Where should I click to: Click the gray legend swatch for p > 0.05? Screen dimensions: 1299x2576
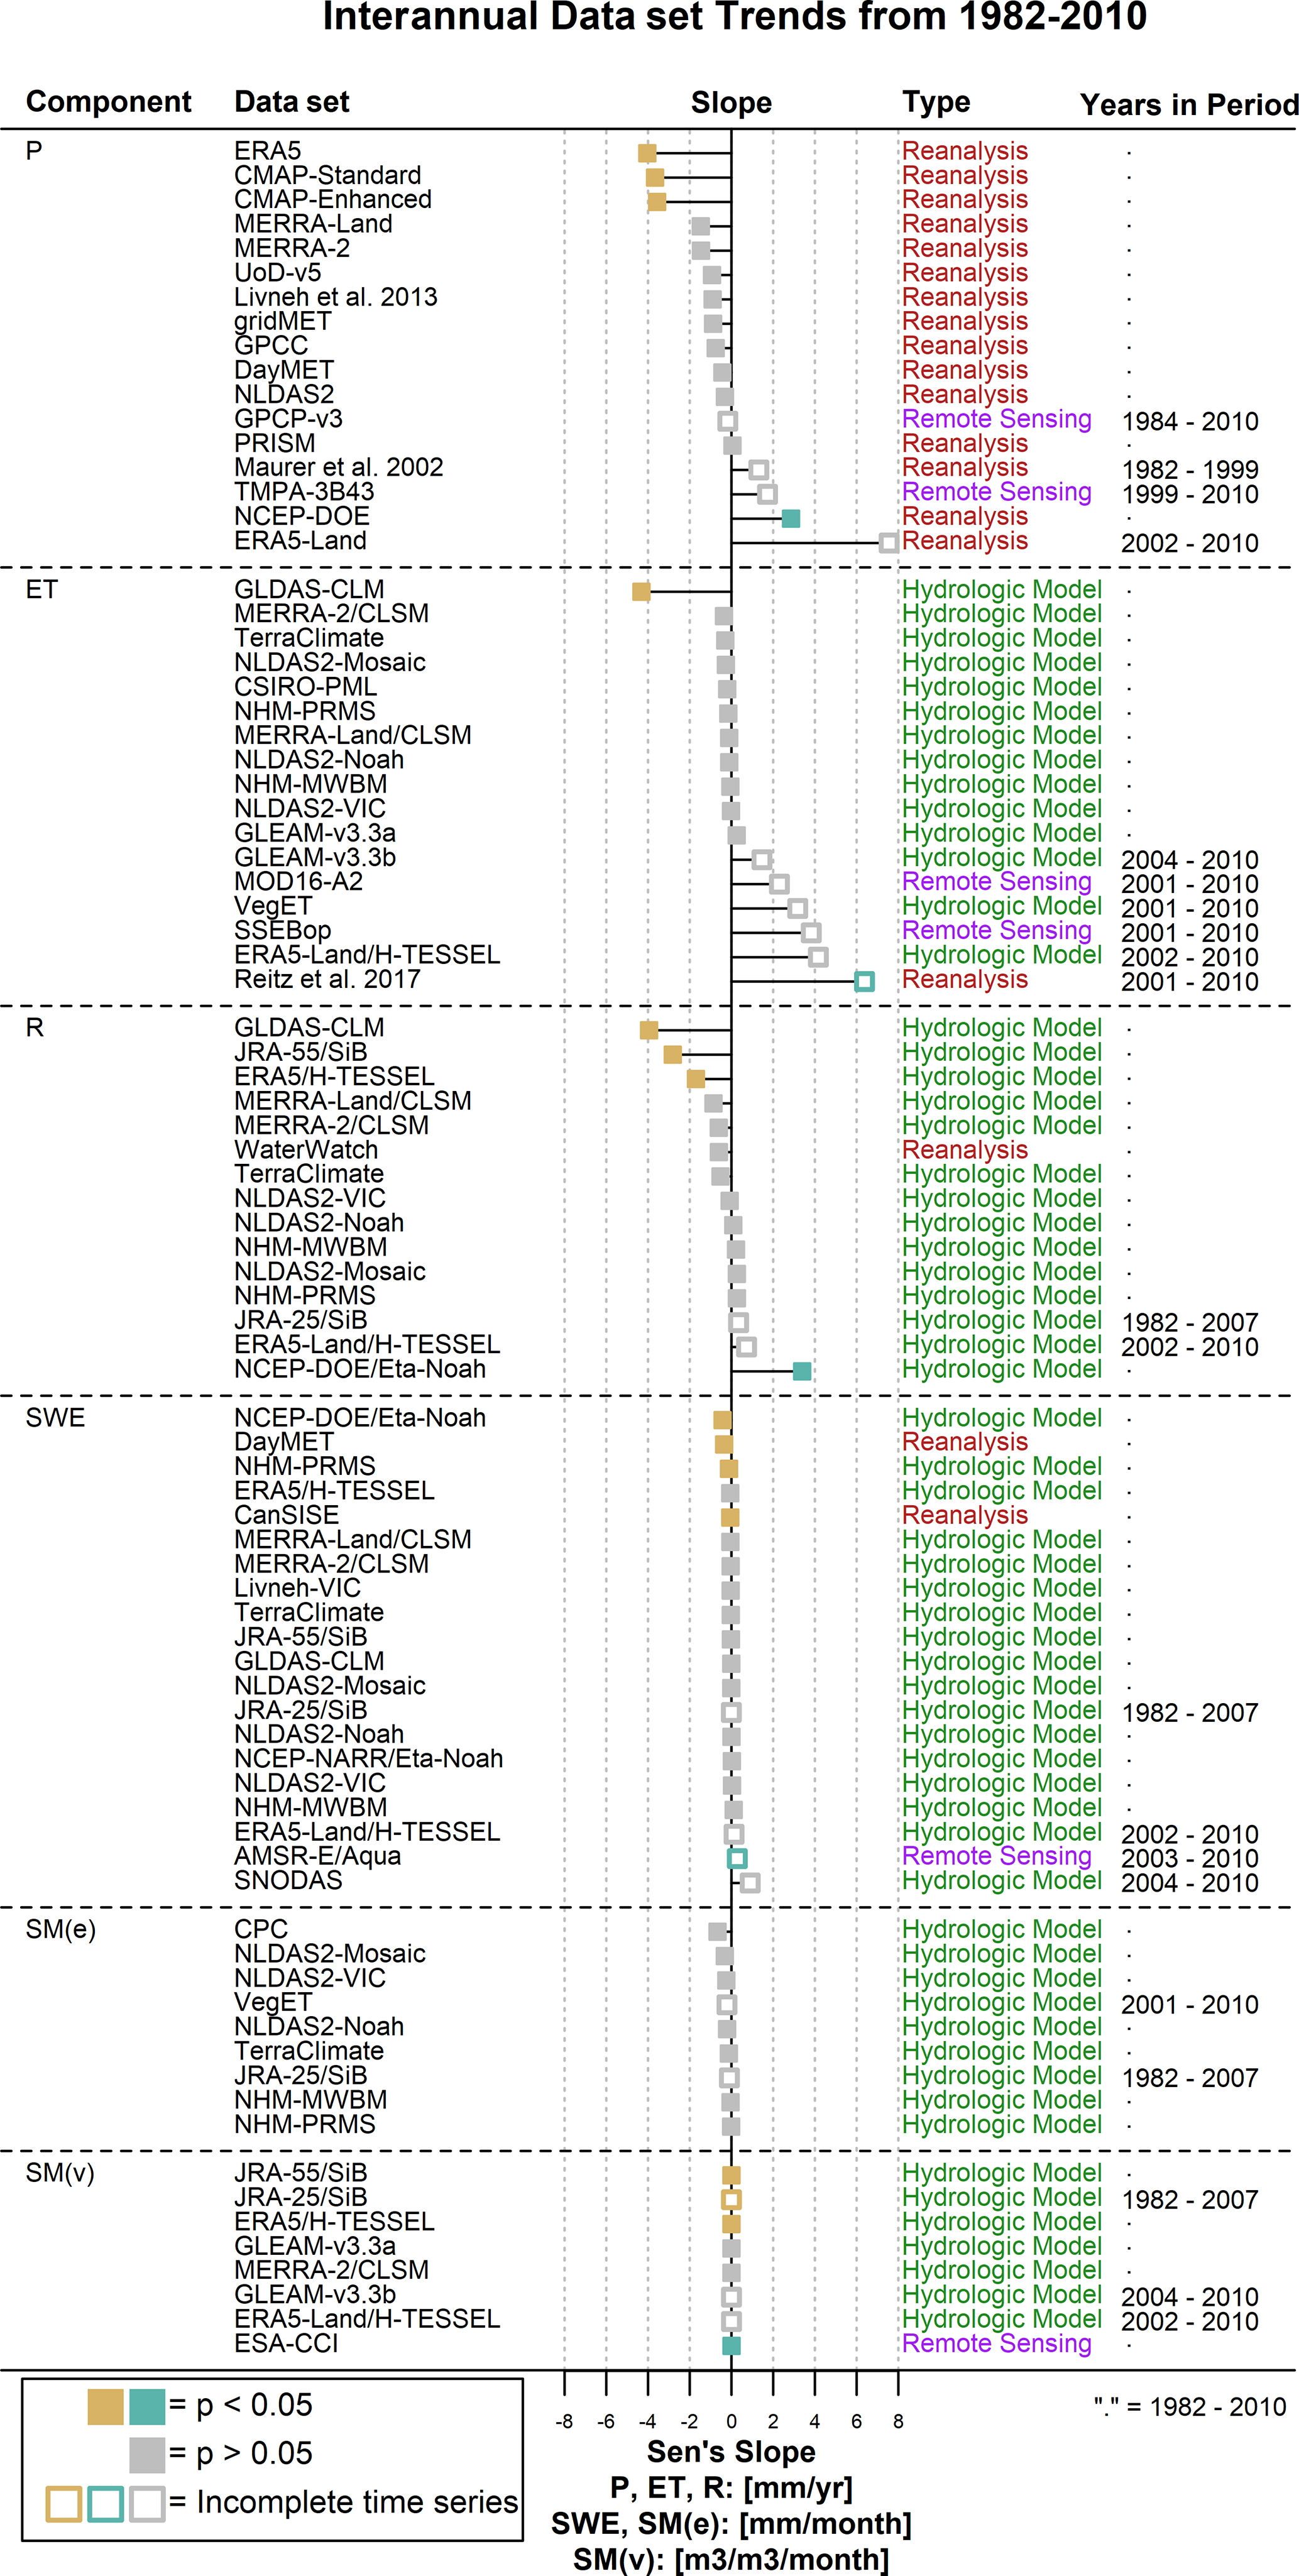coord(147,2454)
